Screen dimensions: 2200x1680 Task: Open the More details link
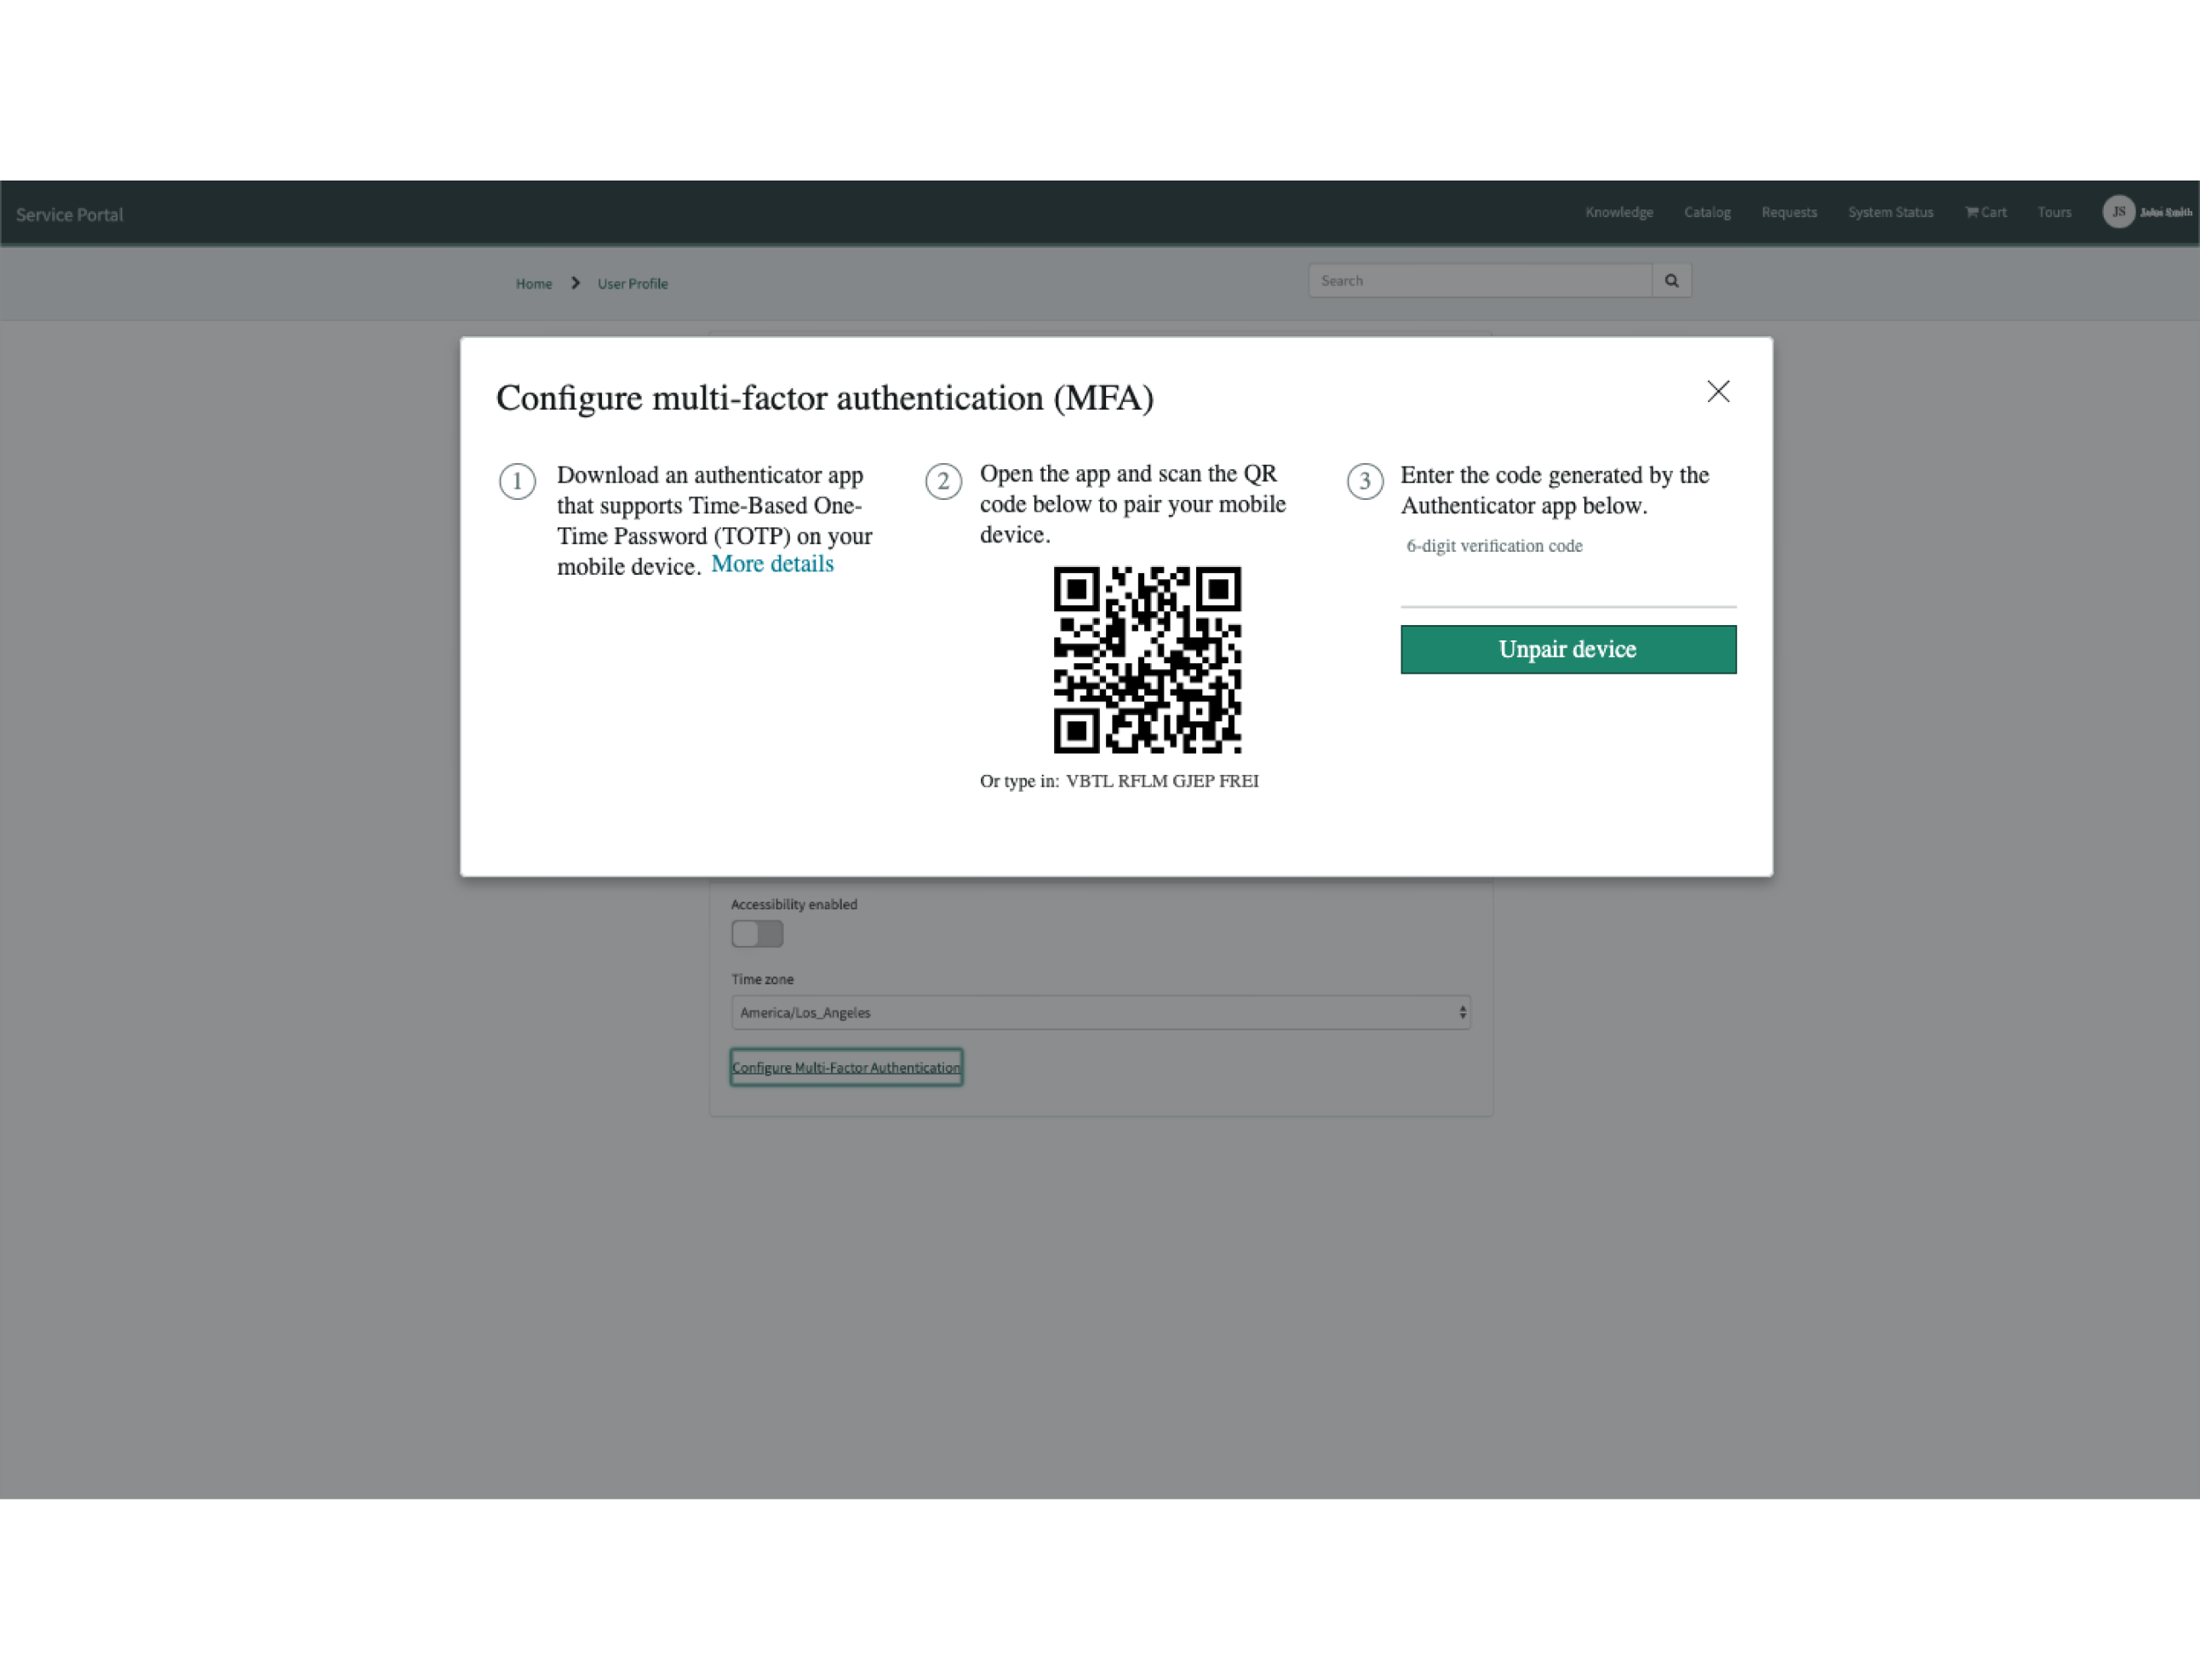(771, 563)
